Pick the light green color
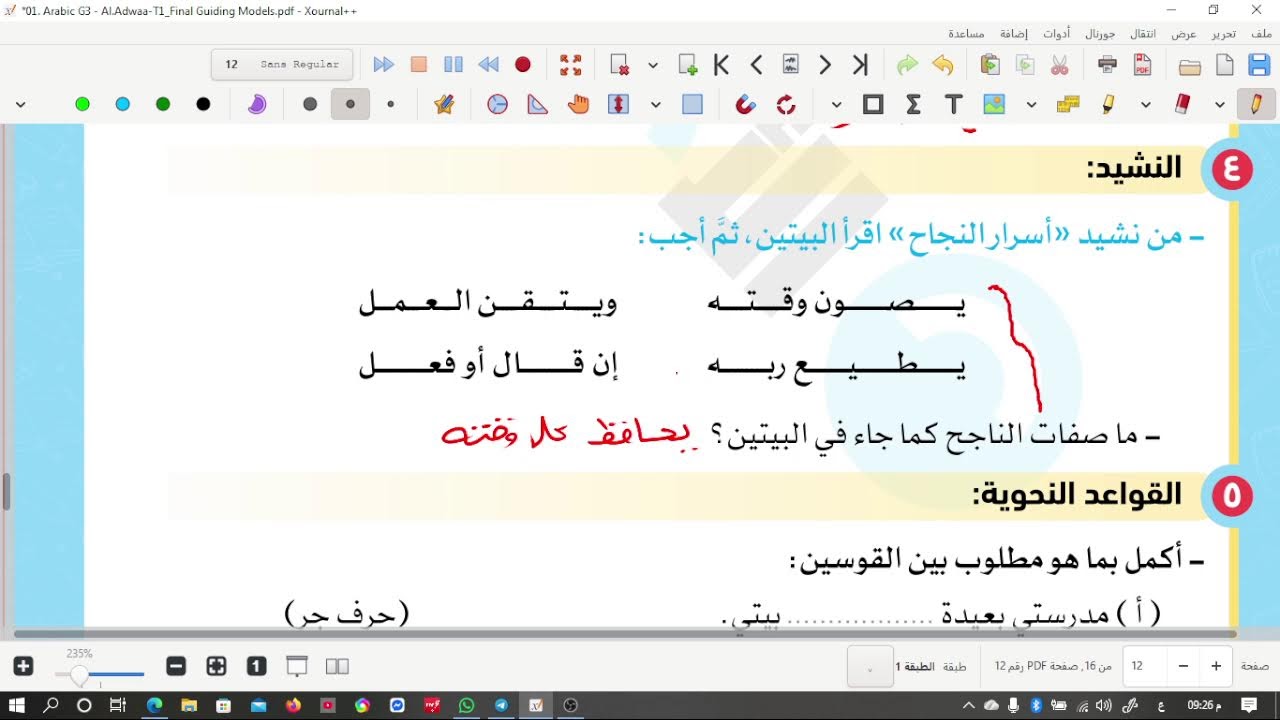This screenshot has width=1280, height=720. 82,104
